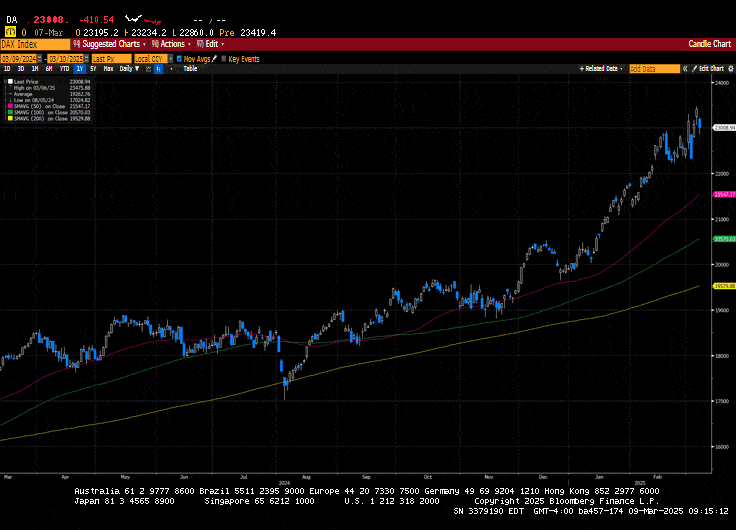Enable the Key Events checkbox
Image resolution: width=736 pixels, height=530 pixels.
coord(224,59)
